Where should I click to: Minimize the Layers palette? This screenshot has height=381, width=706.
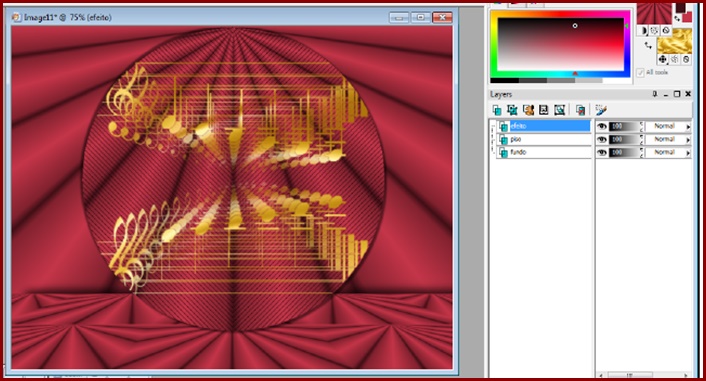[666, 94]
